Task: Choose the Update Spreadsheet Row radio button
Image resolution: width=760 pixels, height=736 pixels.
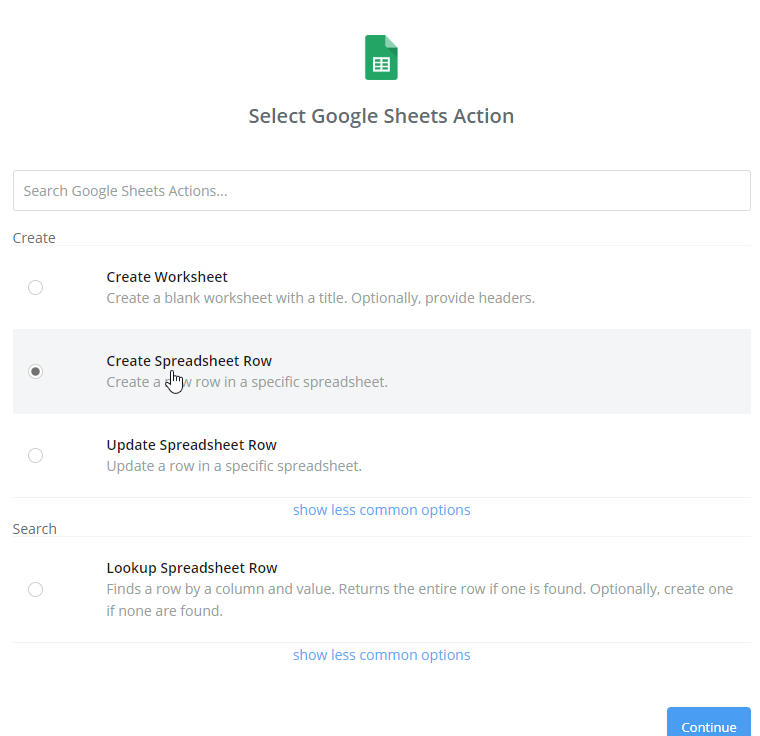Action: click(x=36, y=456)
